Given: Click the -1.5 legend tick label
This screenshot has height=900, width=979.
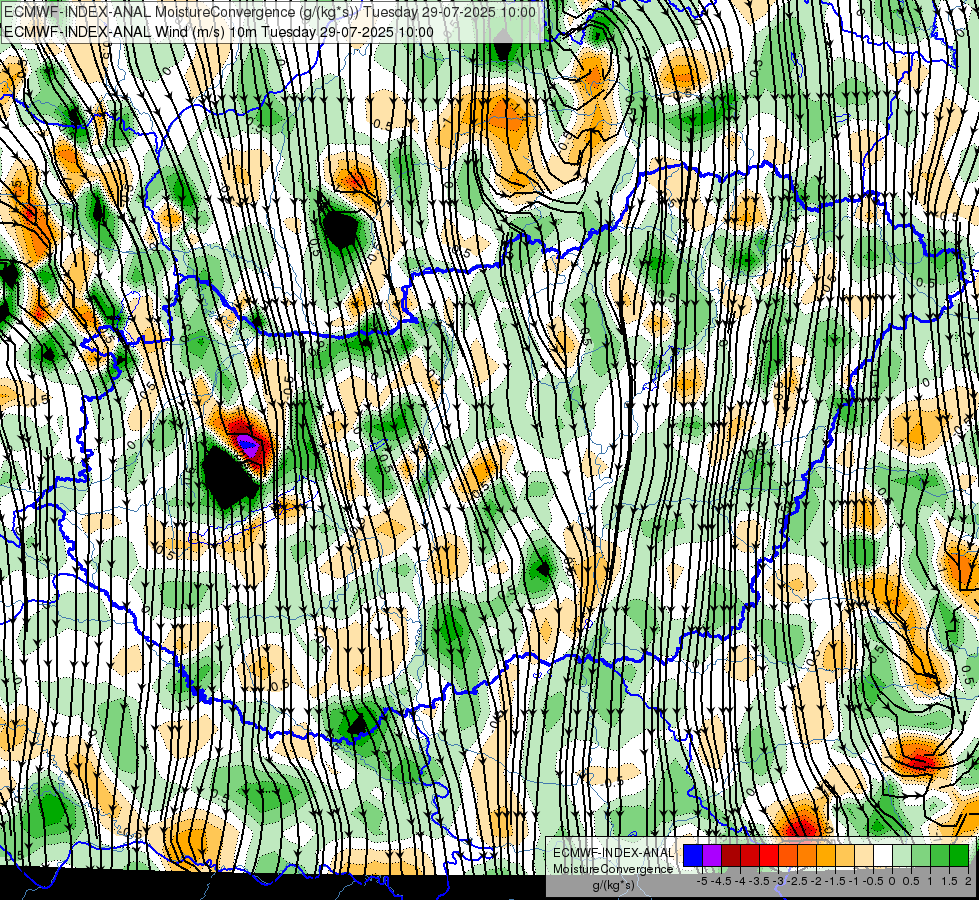Looking at the screenshot, I should coord(835,881).
